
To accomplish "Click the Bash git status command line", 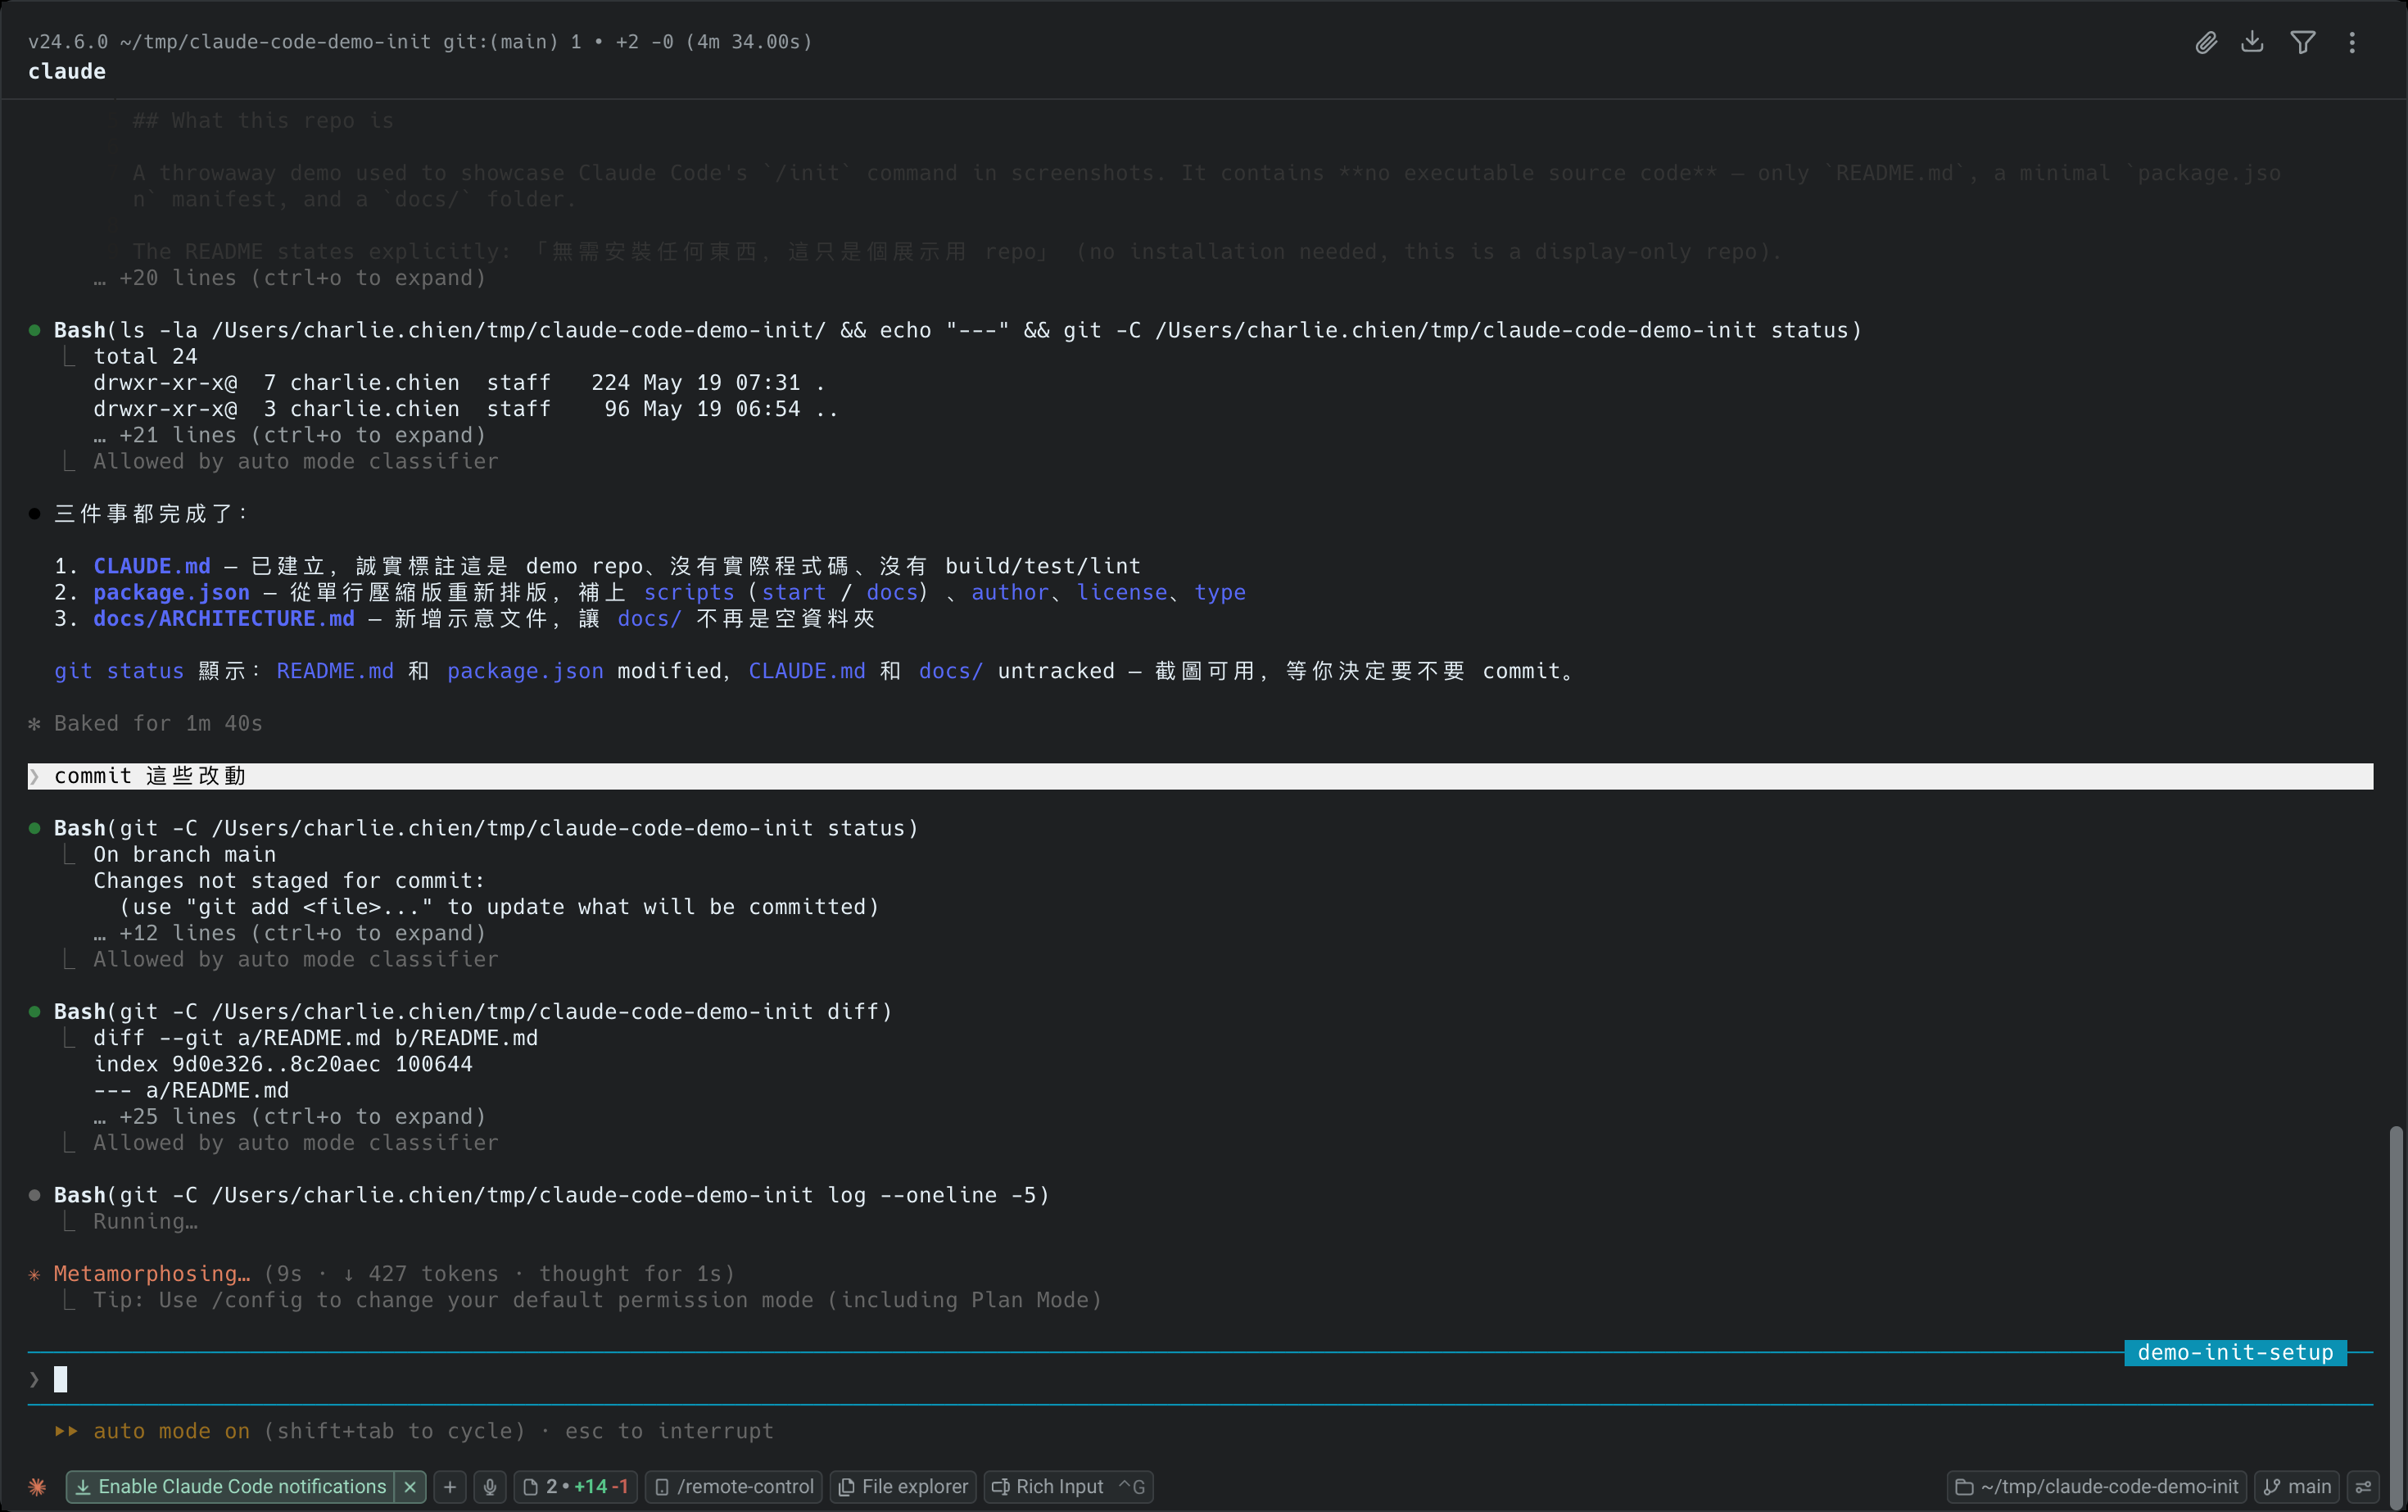I will [485, 828].
